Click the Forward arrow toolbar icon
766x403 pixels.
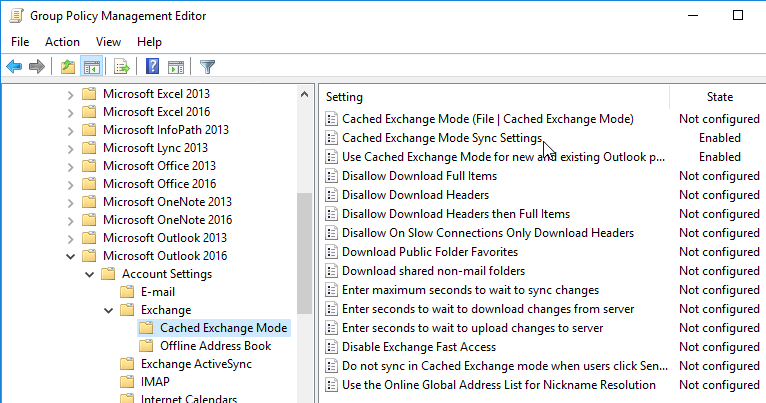point(37,66)
